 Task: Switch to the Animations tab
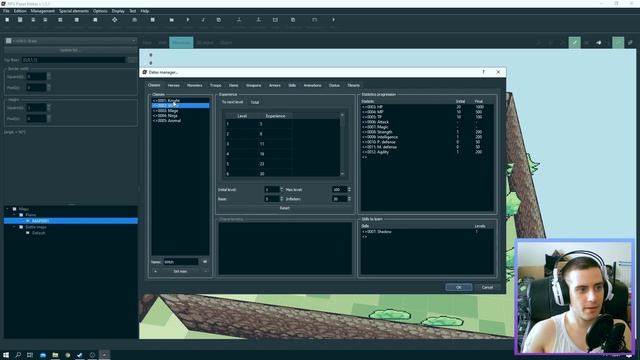(x=312, y=85)
